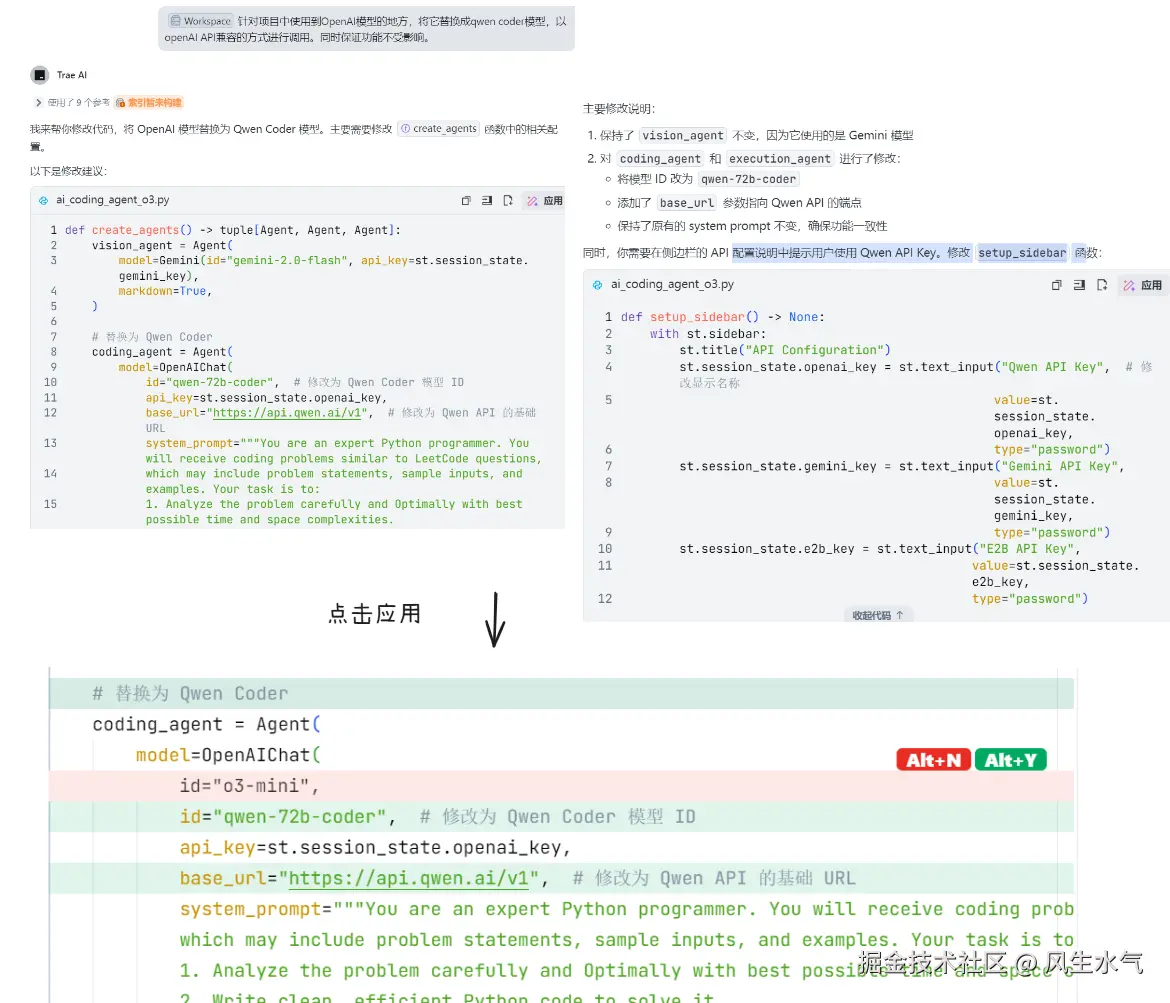Insert setup_sidebar code at cursor icon
The height and width of the screenshot is (1003, 1170).
click(1079, 285)
